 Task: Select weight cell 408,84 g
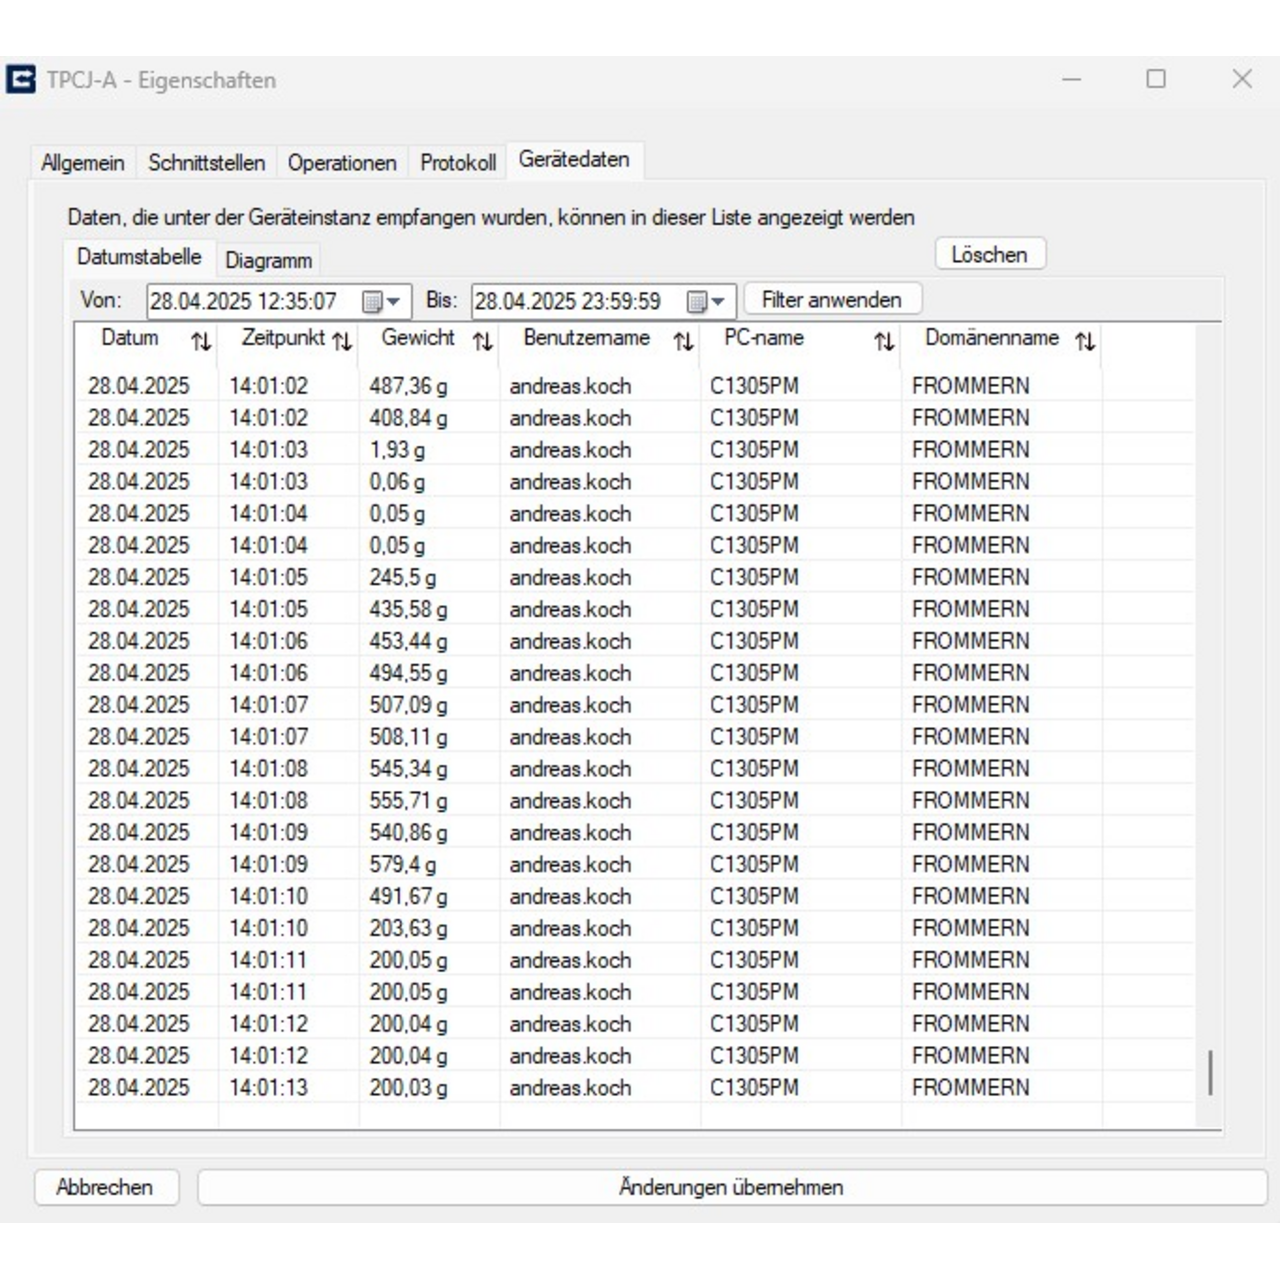pos(408,418)
